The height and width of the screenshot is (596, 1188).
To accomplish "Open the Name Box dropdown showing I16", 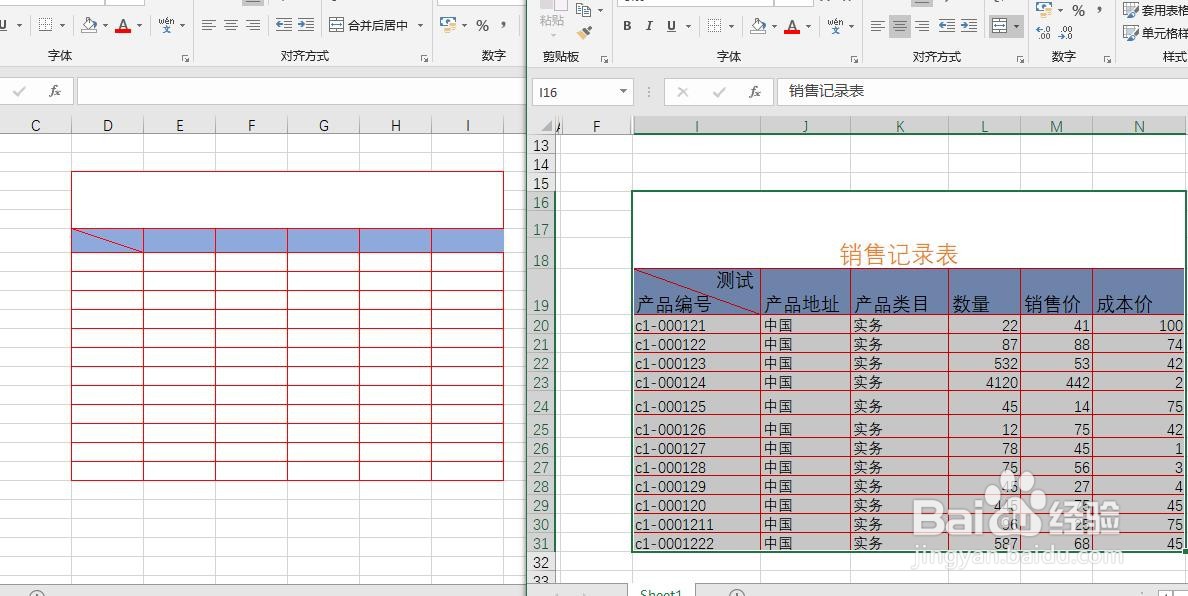I will (624, 90).
